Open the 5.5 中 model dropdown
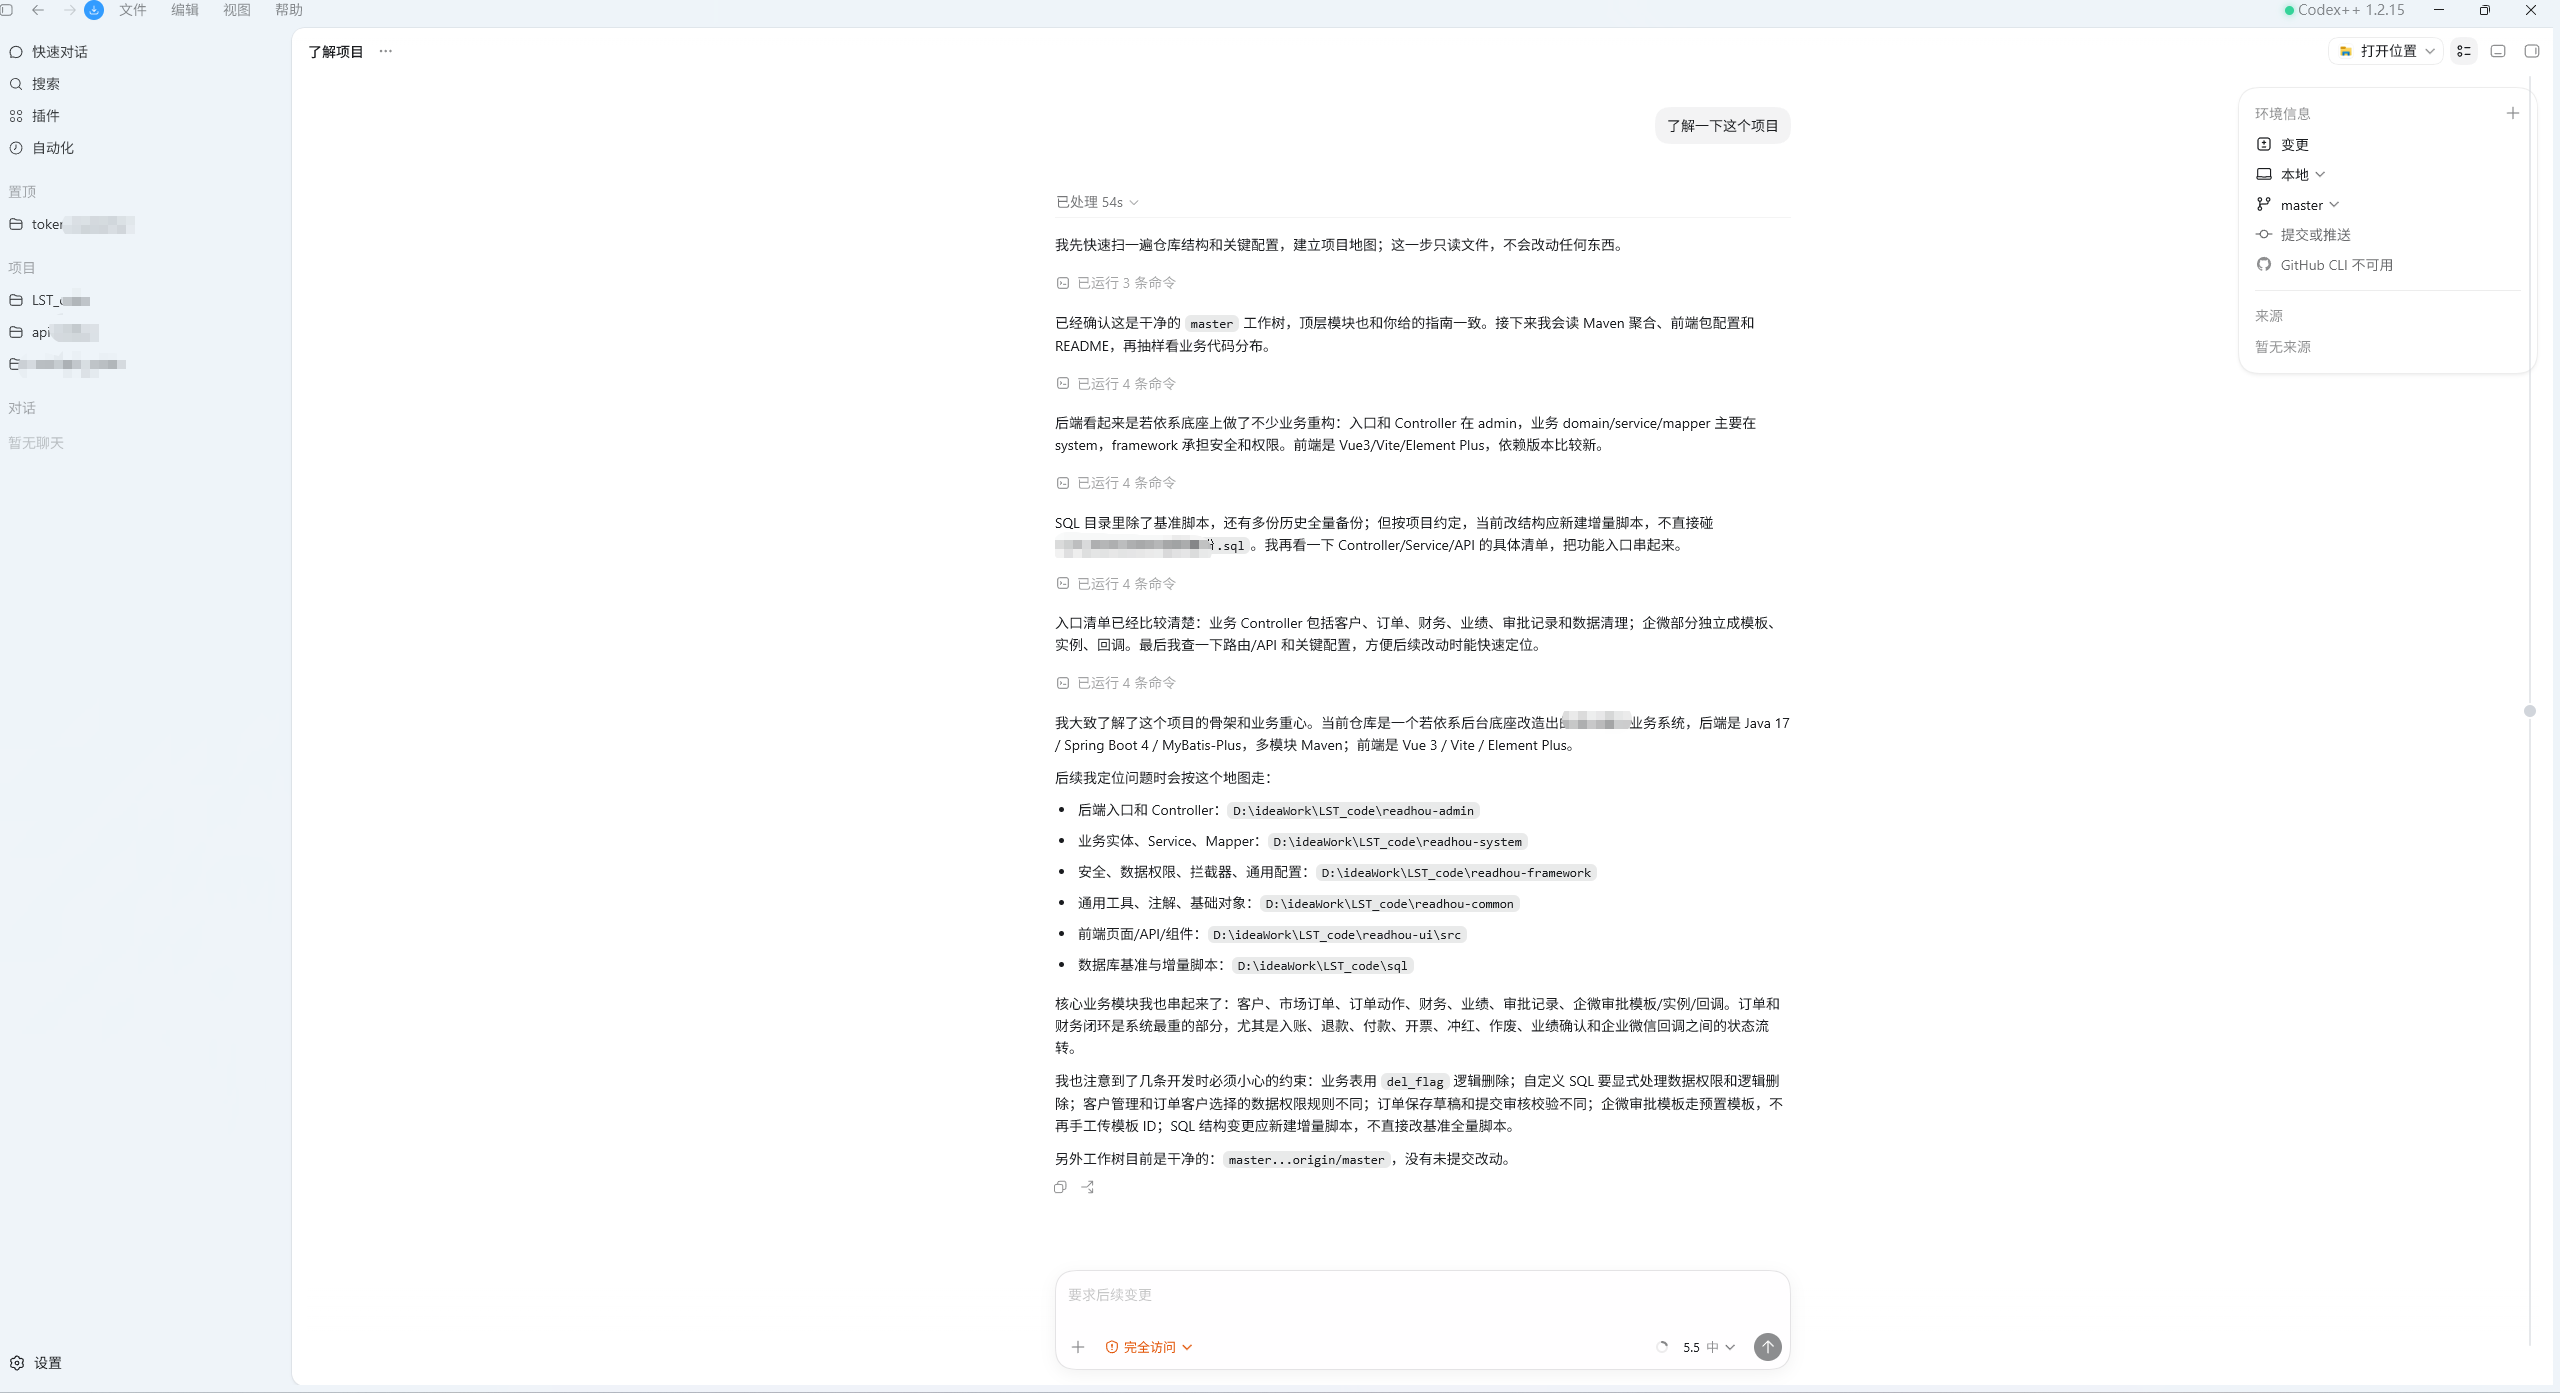 (1709, 1347)
